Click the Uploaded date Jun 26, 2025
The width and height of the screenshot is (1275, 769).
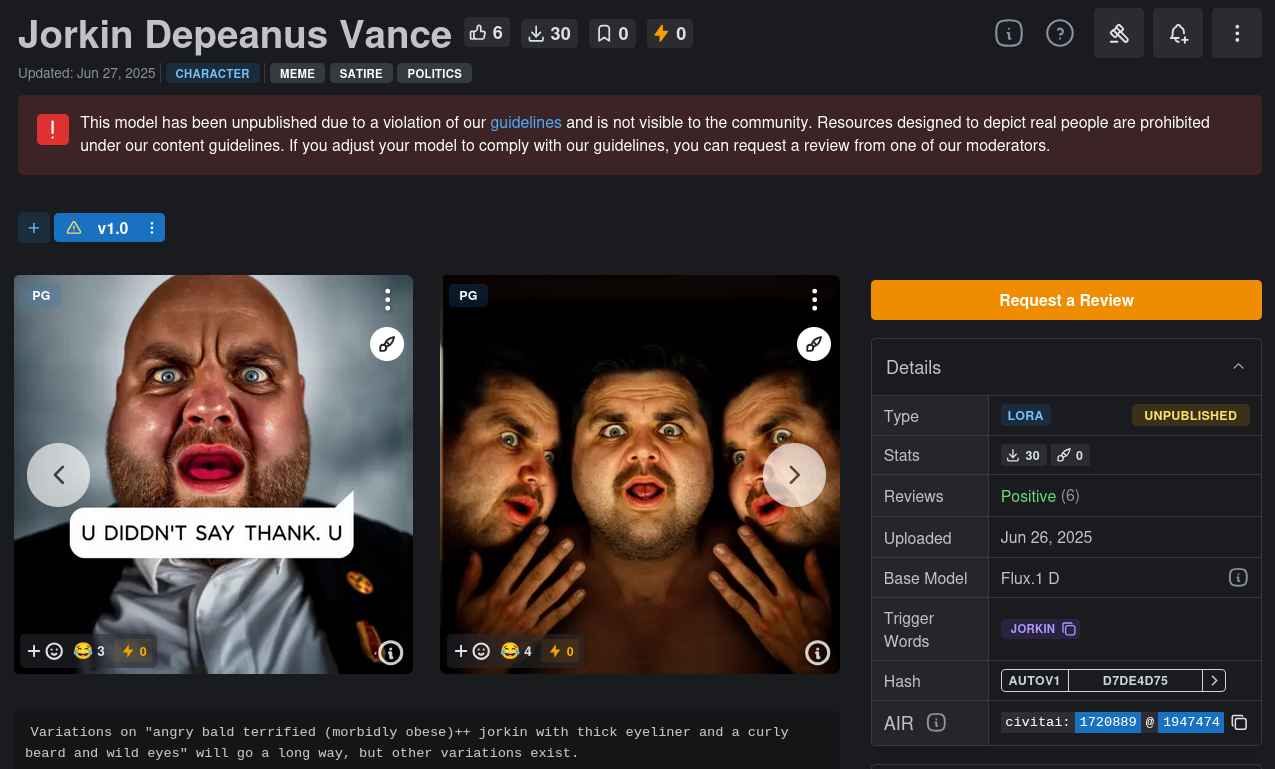[x=1046, y=537]
